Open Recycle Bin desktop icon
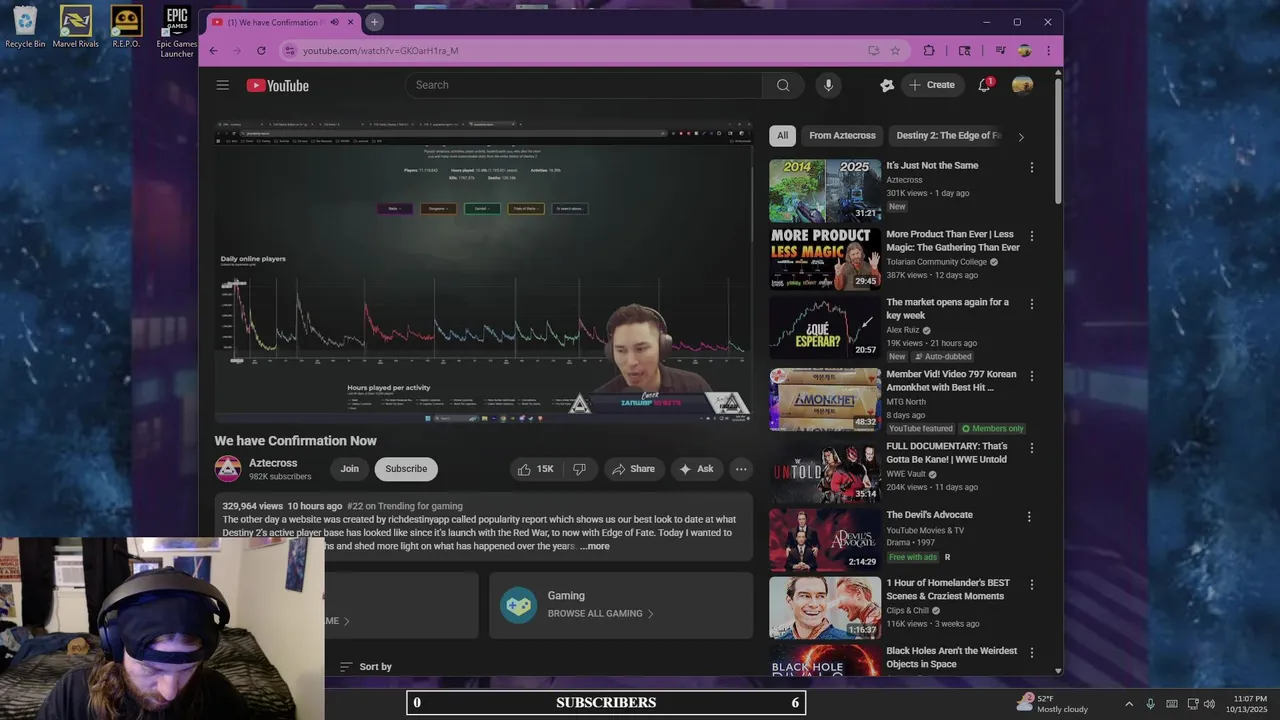This screenshot has width=1280, height=720. click(x=25, y=27)
